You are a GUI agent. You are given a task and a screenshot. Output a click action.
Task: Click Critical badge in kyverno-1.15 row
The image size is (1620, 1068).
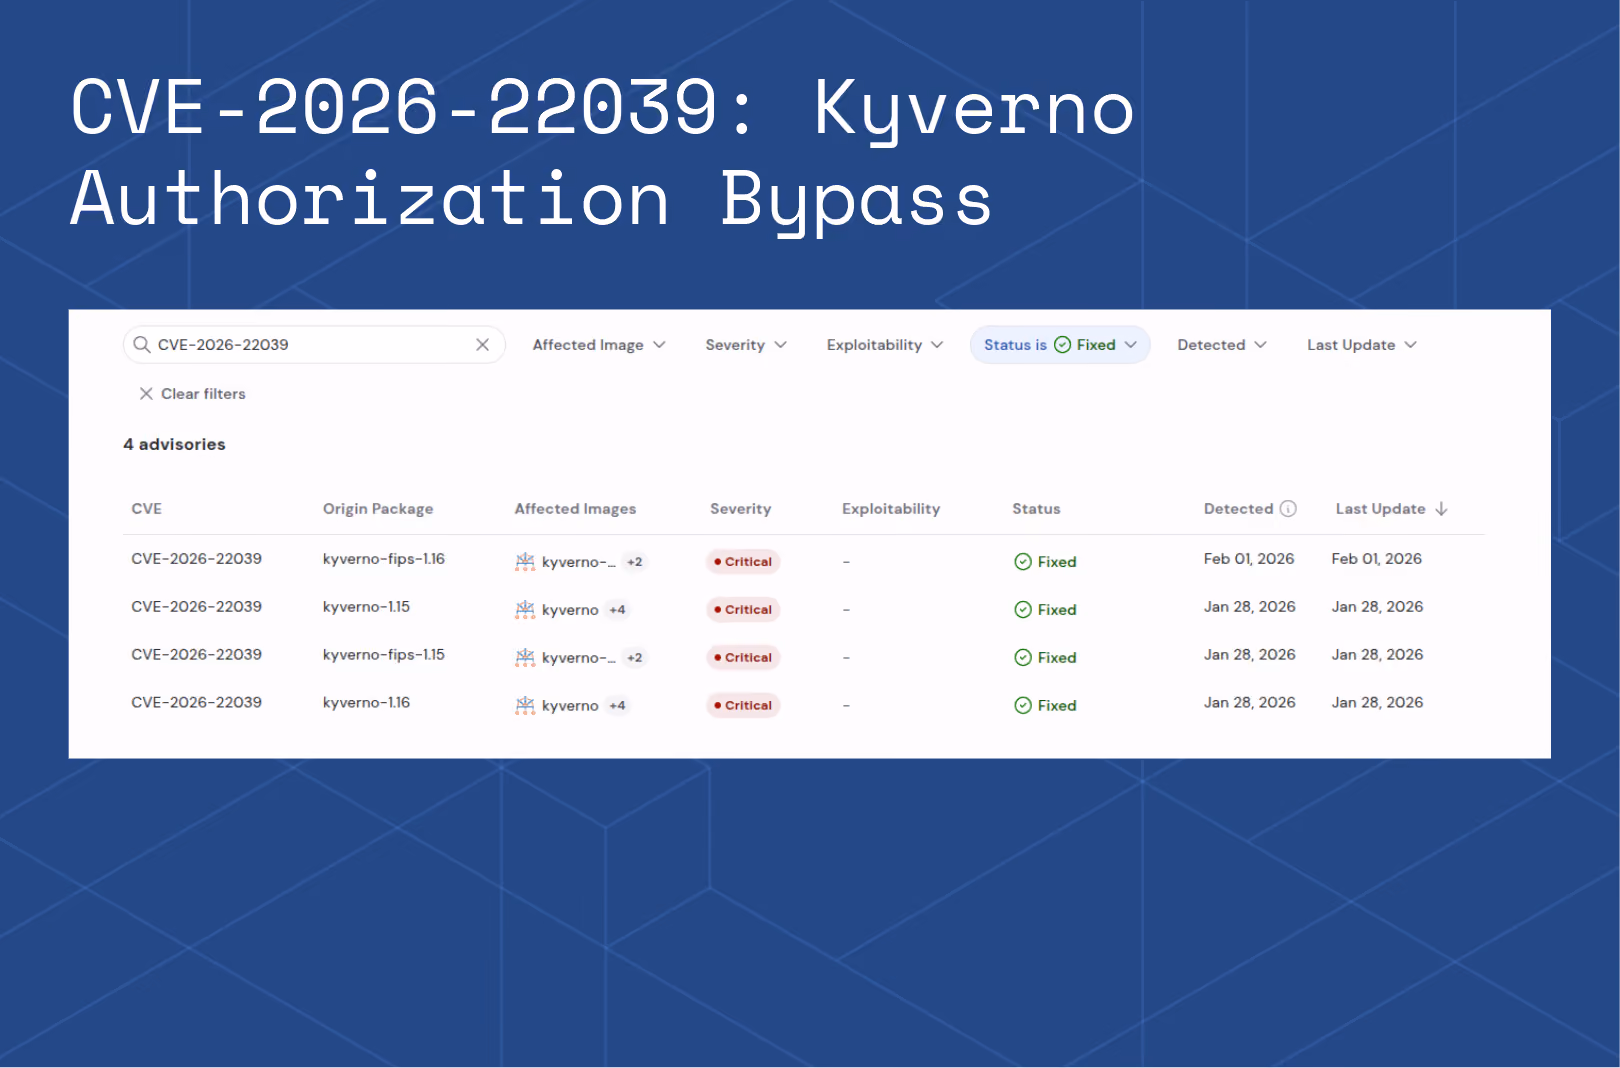(743, 610)
